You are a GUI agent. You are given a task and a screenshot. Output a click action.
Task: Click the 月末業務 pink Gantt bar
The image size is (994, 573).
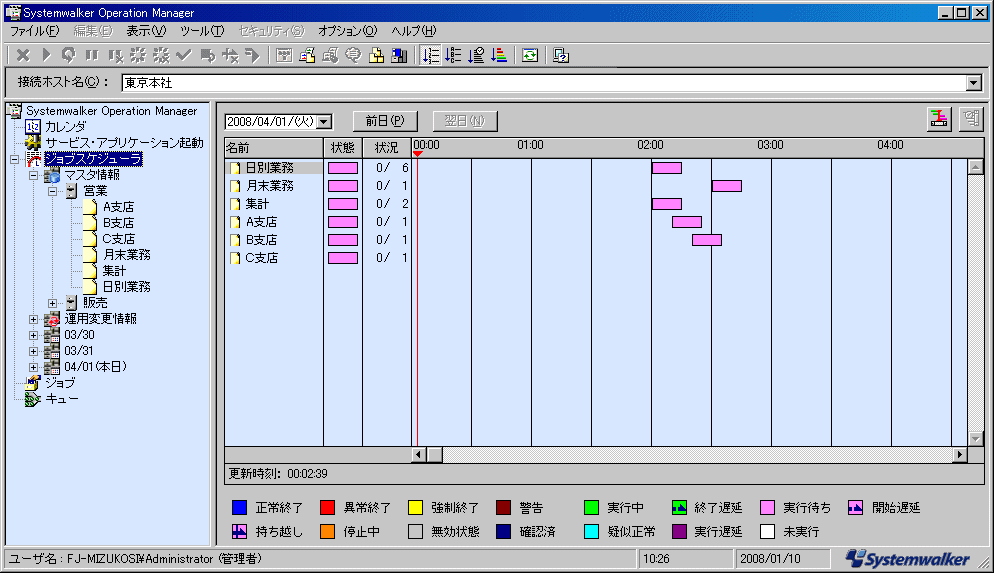click(726, 186)
